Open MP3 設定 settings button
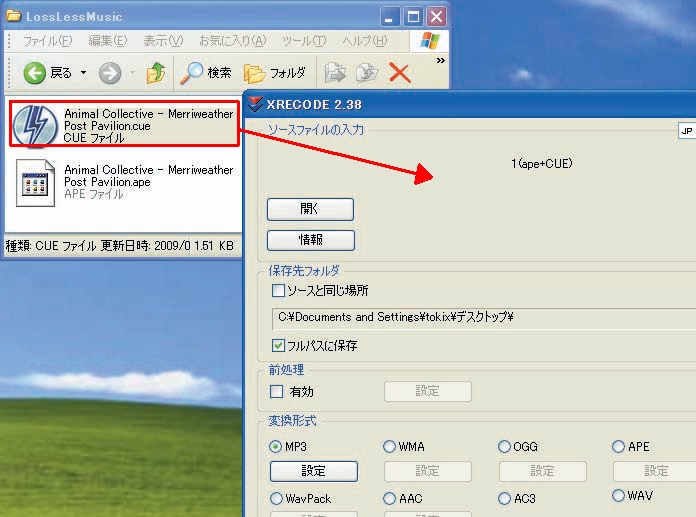The image size is (696, 517). pos(314,471)
